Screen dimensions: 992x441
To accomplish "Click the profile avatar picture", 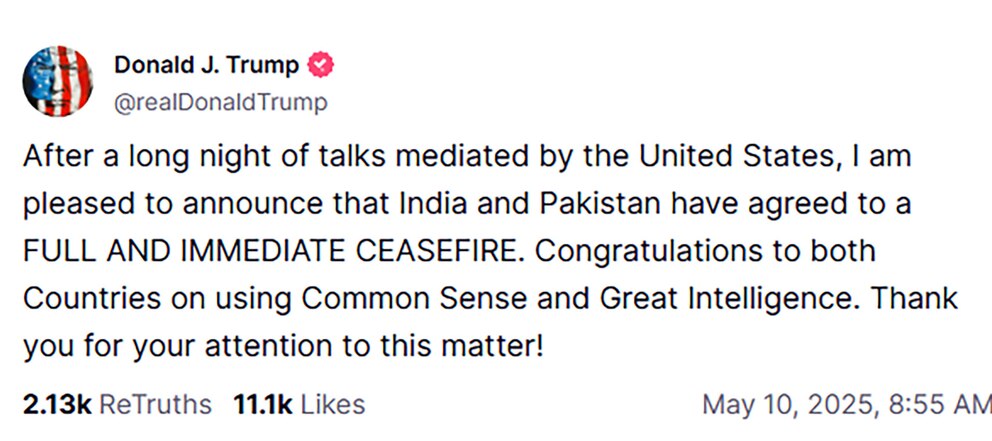I will point(56,82).
